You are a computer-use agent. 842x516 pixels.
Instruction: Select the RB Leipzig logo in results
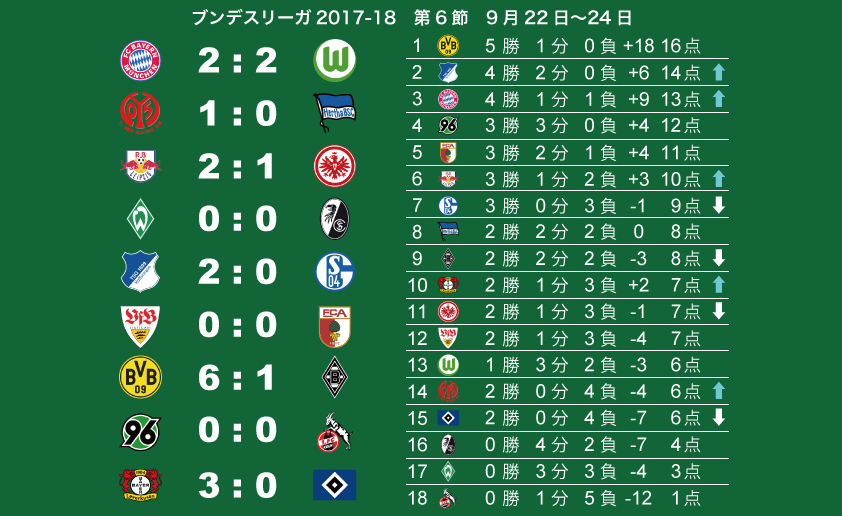pyautogui.click(x=140, y=166)
